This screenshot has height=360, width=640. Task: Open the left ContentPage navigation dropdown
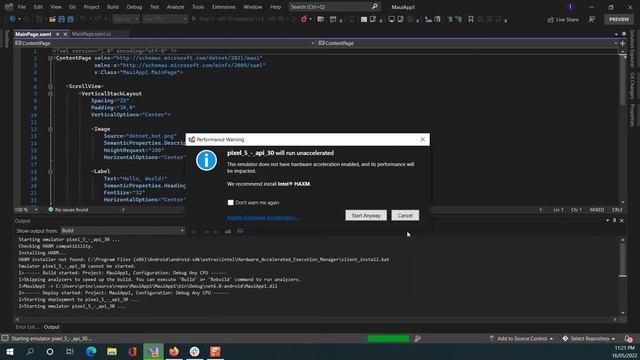[165, 43]
